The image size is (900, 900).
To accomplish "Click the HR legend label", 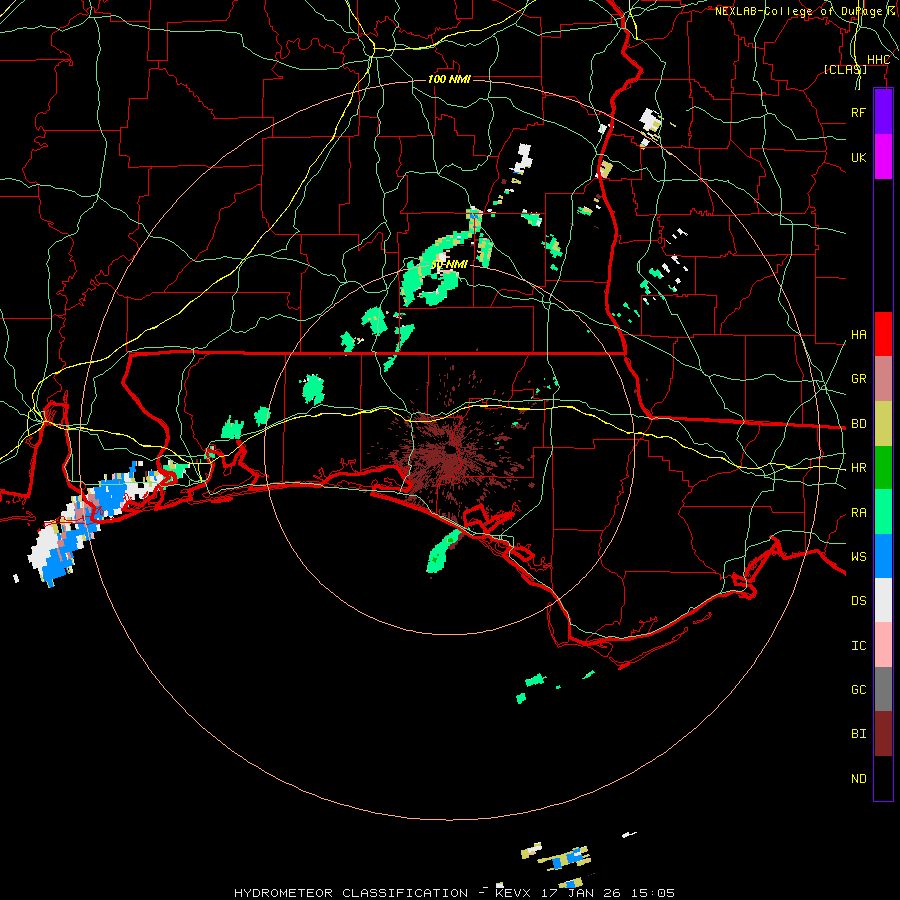I will (858, 468).
